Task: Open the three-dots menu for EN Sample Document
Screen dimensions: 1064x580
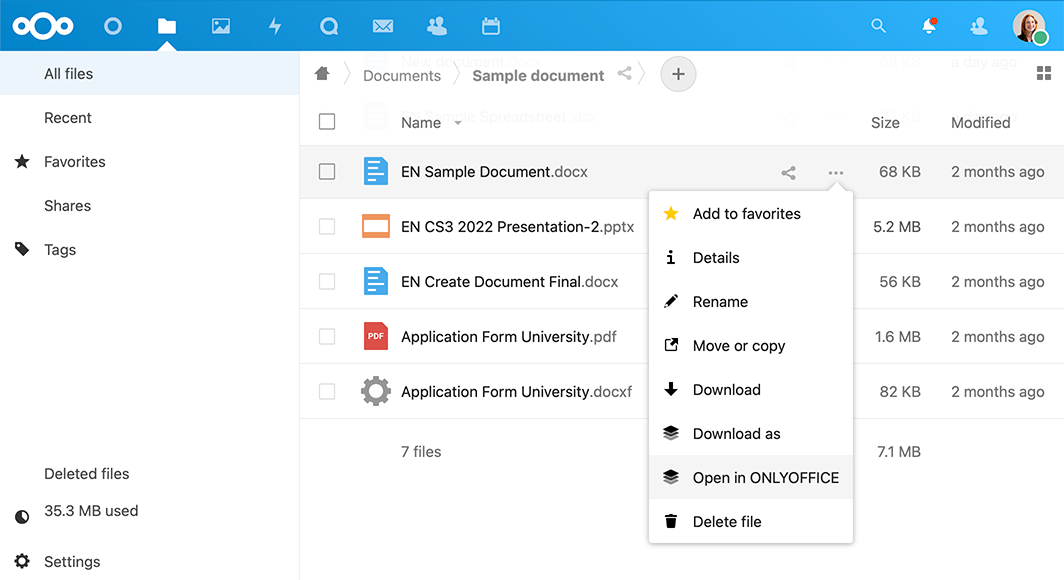Action: click(835, 172)
